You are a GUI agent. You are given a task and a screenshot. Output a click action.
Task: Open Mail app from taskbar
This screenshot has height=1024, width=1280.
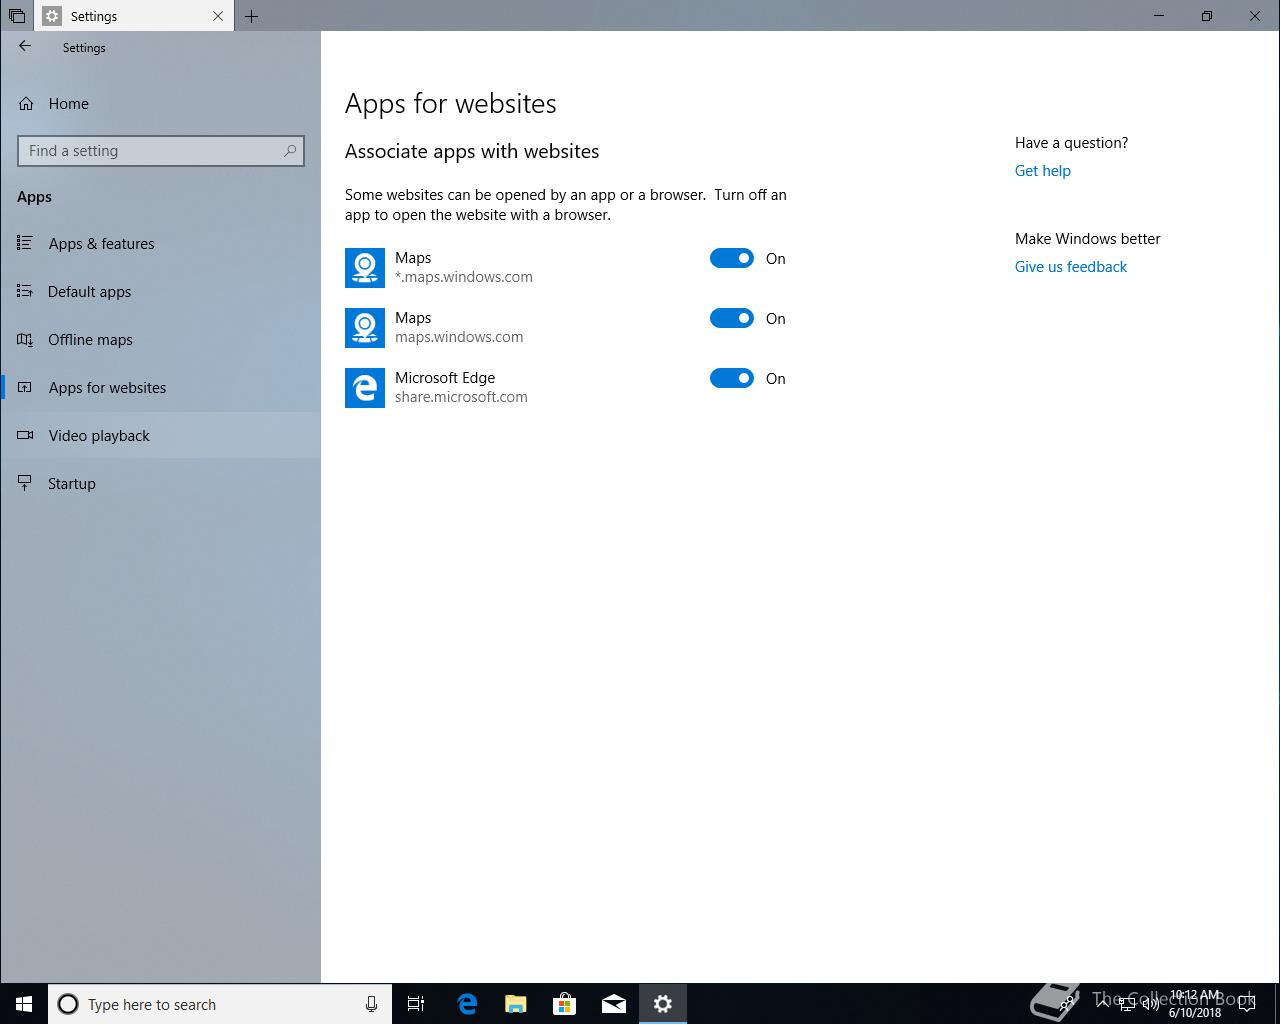[x=613, y=1004]
